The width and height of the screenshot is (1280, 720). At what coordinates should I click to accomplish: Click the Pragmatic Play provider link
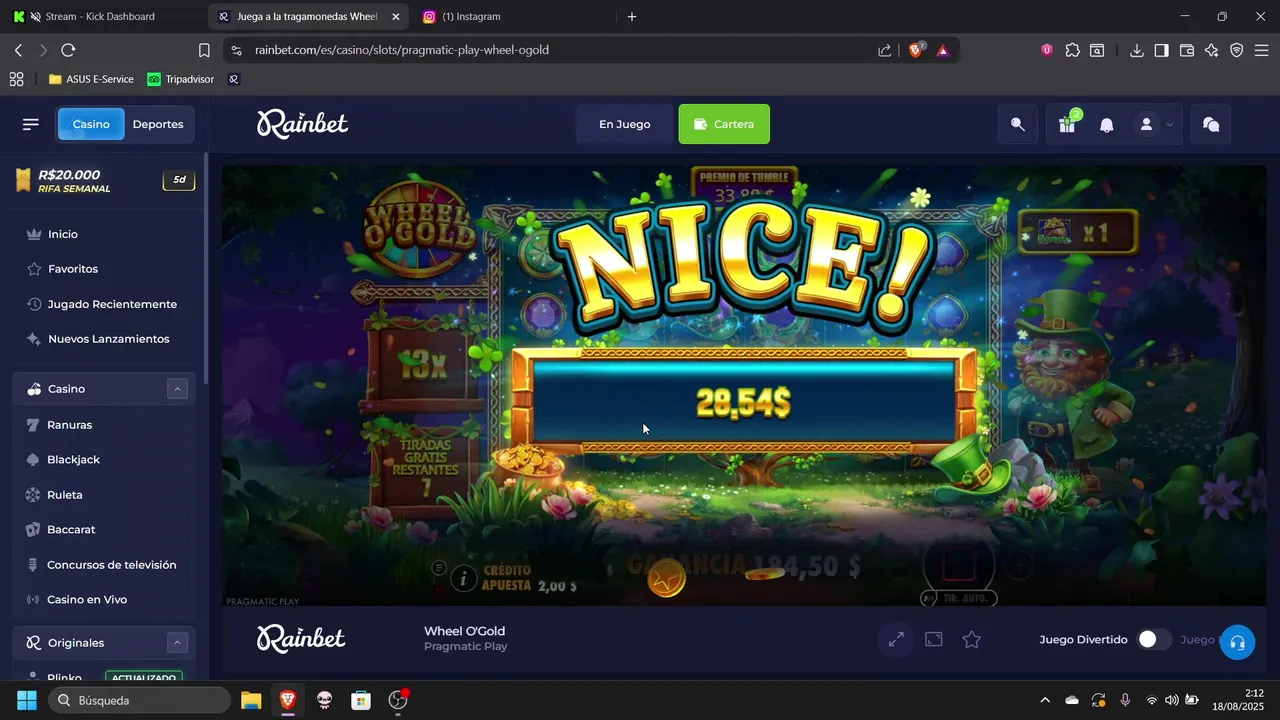(465, 647)
